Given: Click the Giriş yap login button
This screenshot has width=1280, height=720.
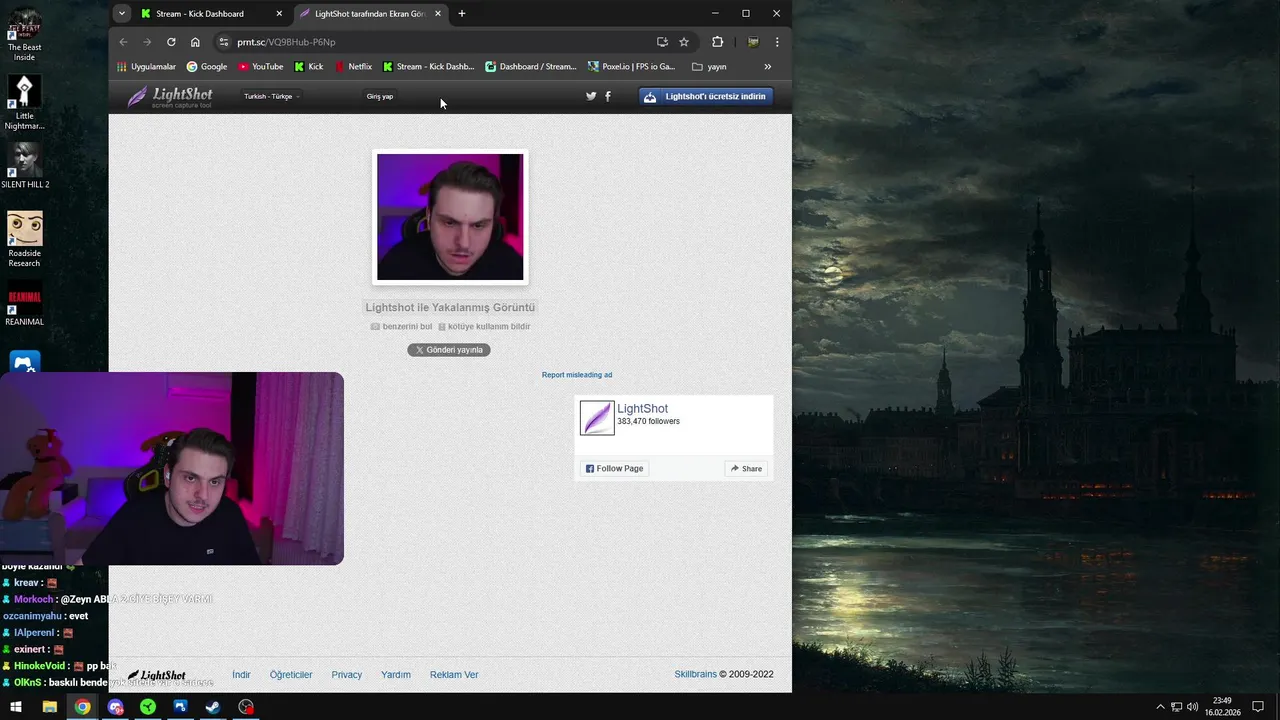Looking at the screenshot, I should (380, 97).
